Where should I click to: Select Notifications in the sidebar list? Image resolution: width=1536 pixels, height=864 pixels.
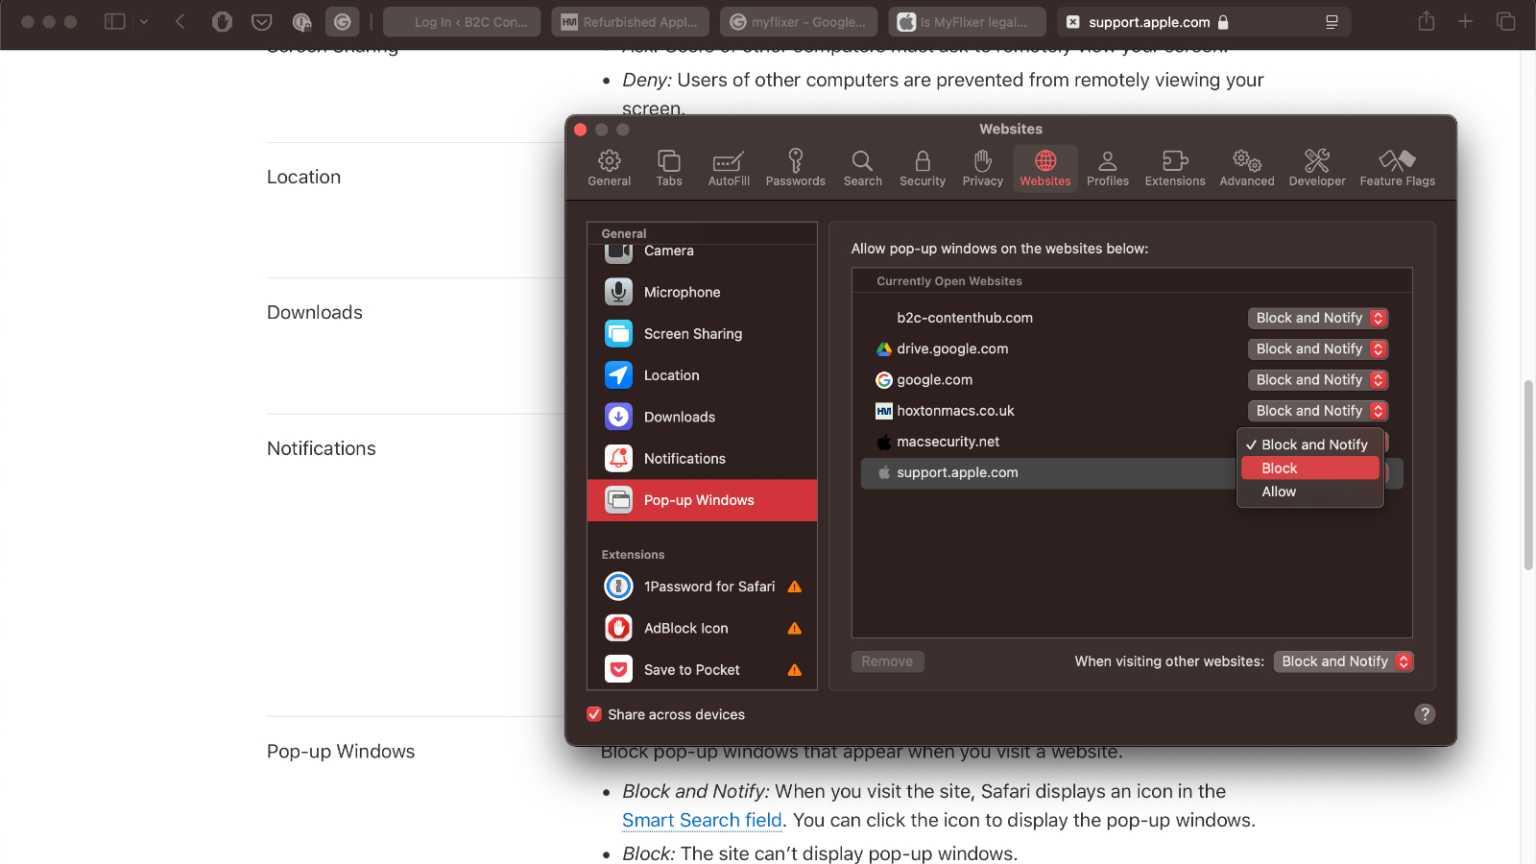coord(684,459)
